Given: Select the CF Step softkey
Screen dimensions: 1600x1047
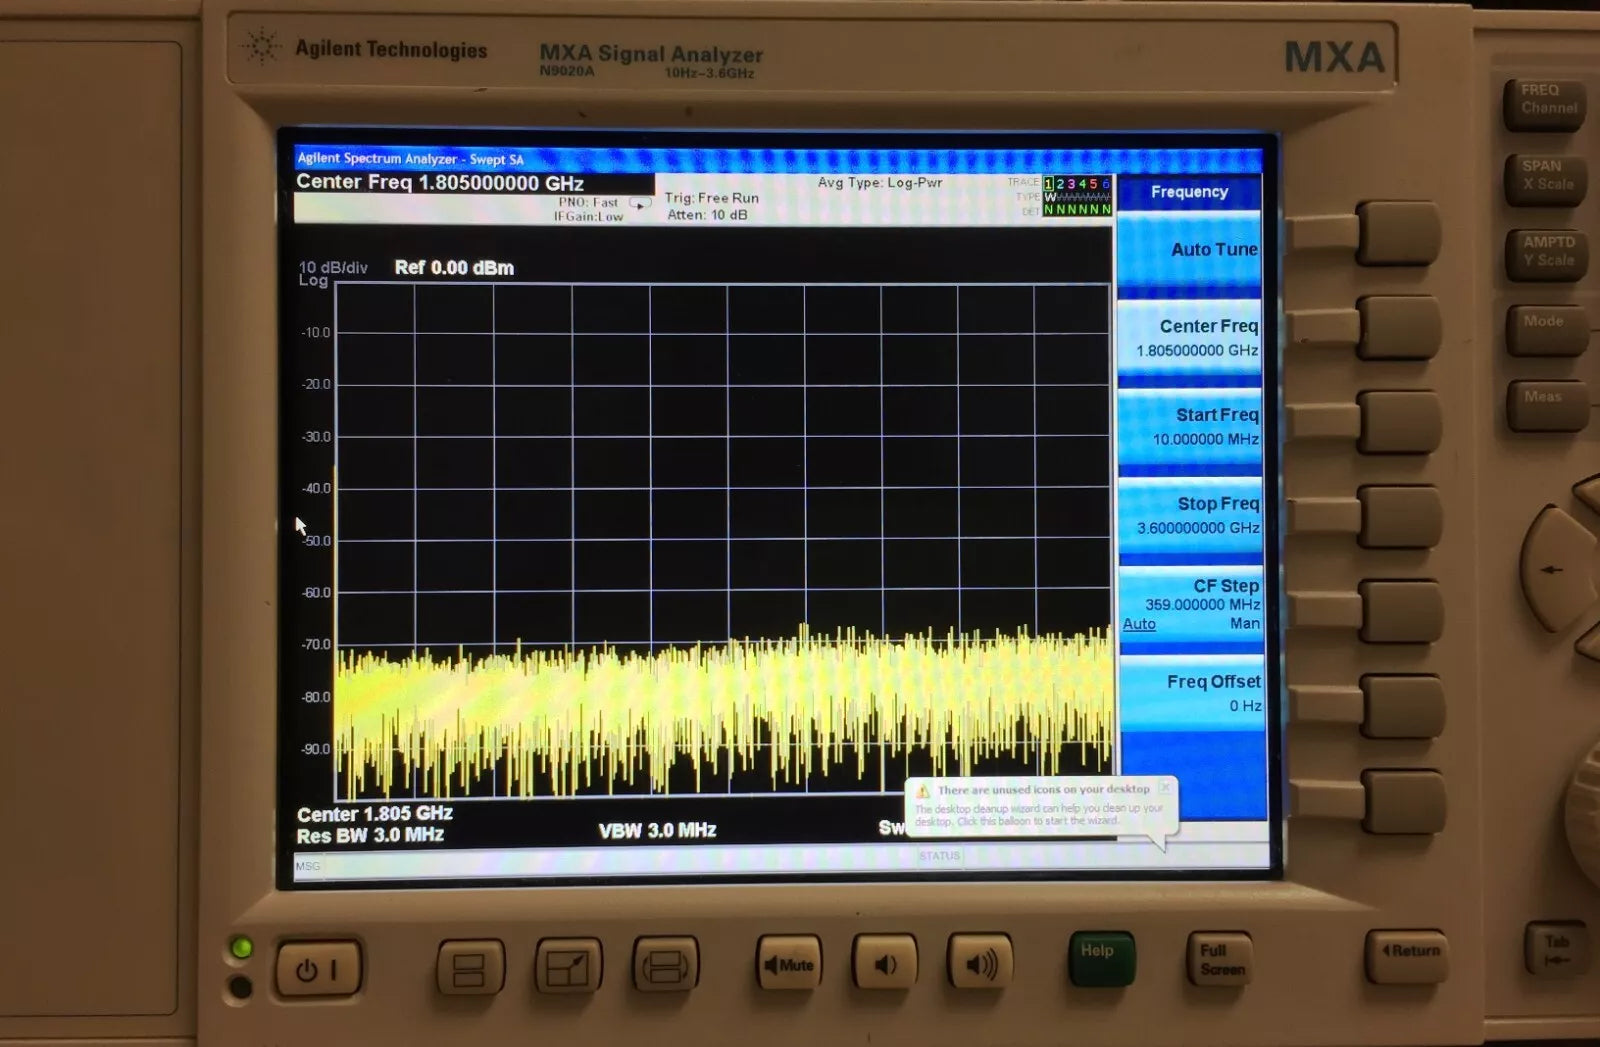Looking at the screenshot, I should pyautogui.click(x=1191, y=604).
